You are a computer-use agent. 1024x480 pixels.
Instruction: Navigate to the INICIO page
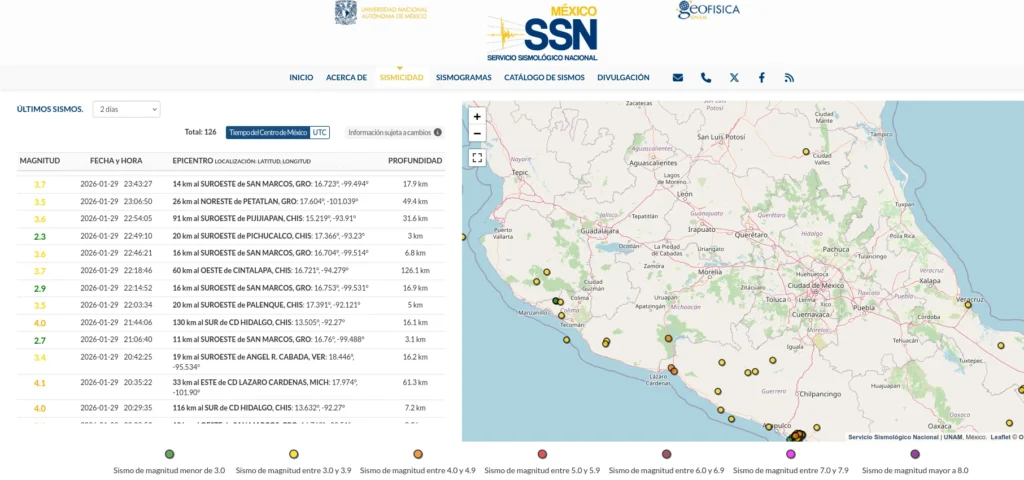(x=301, y=77)
